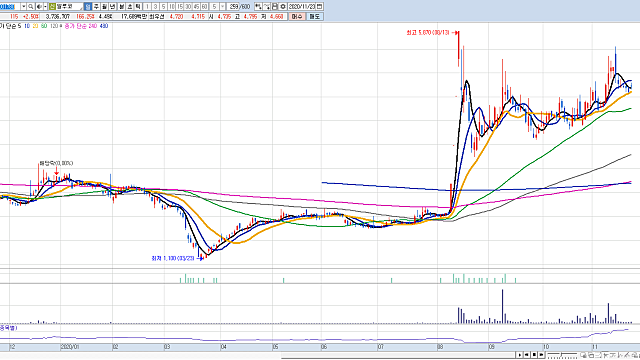Click the magnifier stock search icon
640x360 pixels.
click(x=30, y=7)
